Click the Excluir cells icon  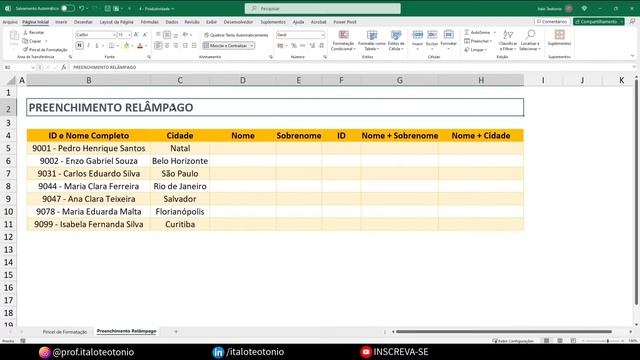point(432,35)
